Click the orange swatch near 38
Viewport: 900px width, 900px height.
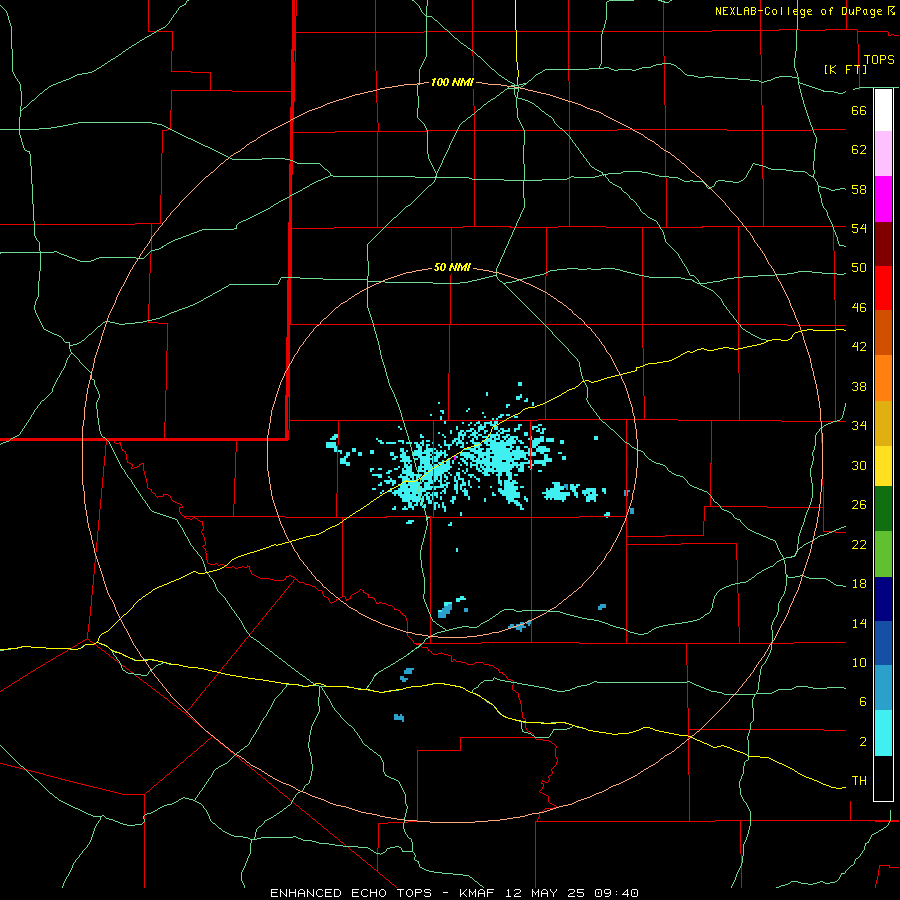pos(883,378)
